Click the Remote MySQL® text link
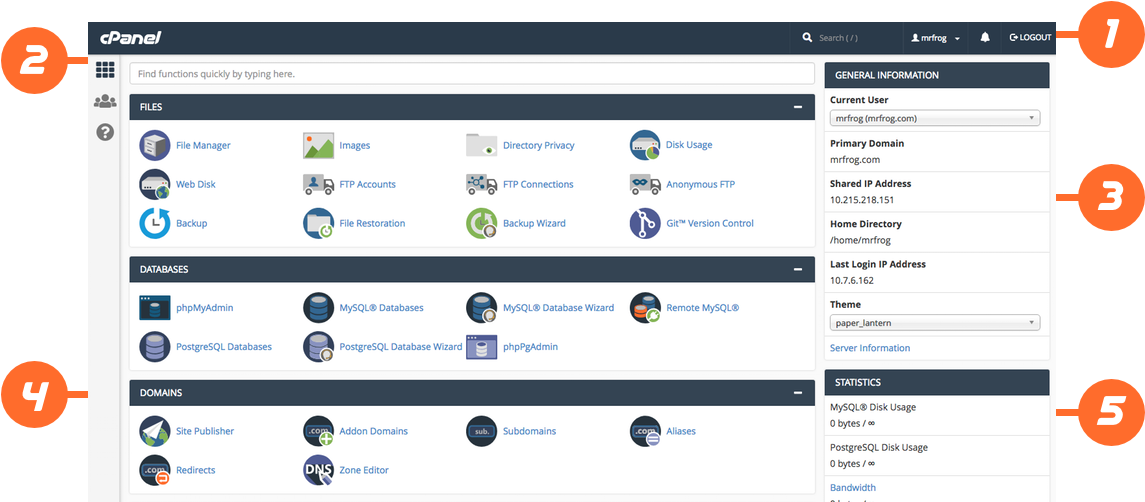Image resolution: width=1145 pixels, height=502 pixels. pyautogui.click(x=702, y=308)
